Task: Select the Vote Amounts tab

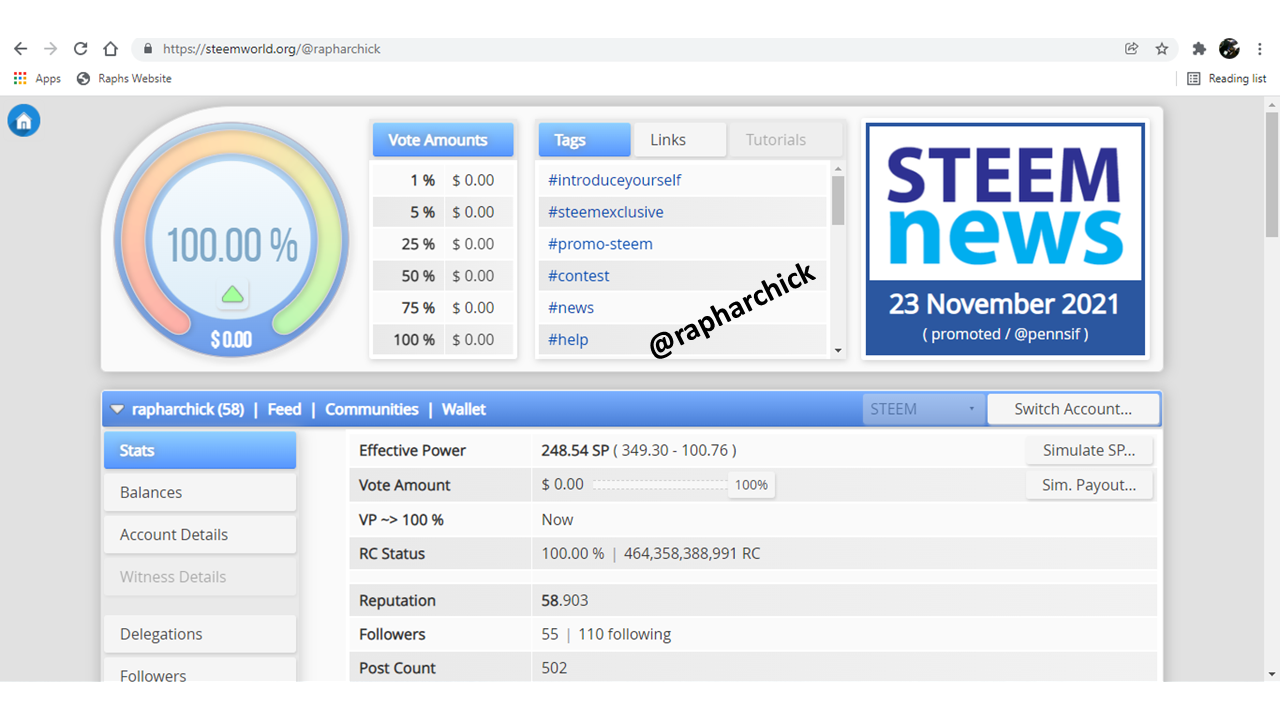Action: tap(443, 140)
